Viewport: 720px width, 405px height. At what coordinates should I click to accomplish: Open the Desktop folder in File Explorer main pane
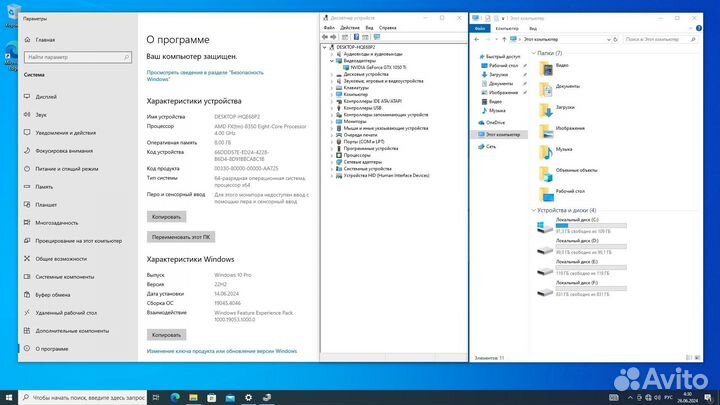point(562,194)
